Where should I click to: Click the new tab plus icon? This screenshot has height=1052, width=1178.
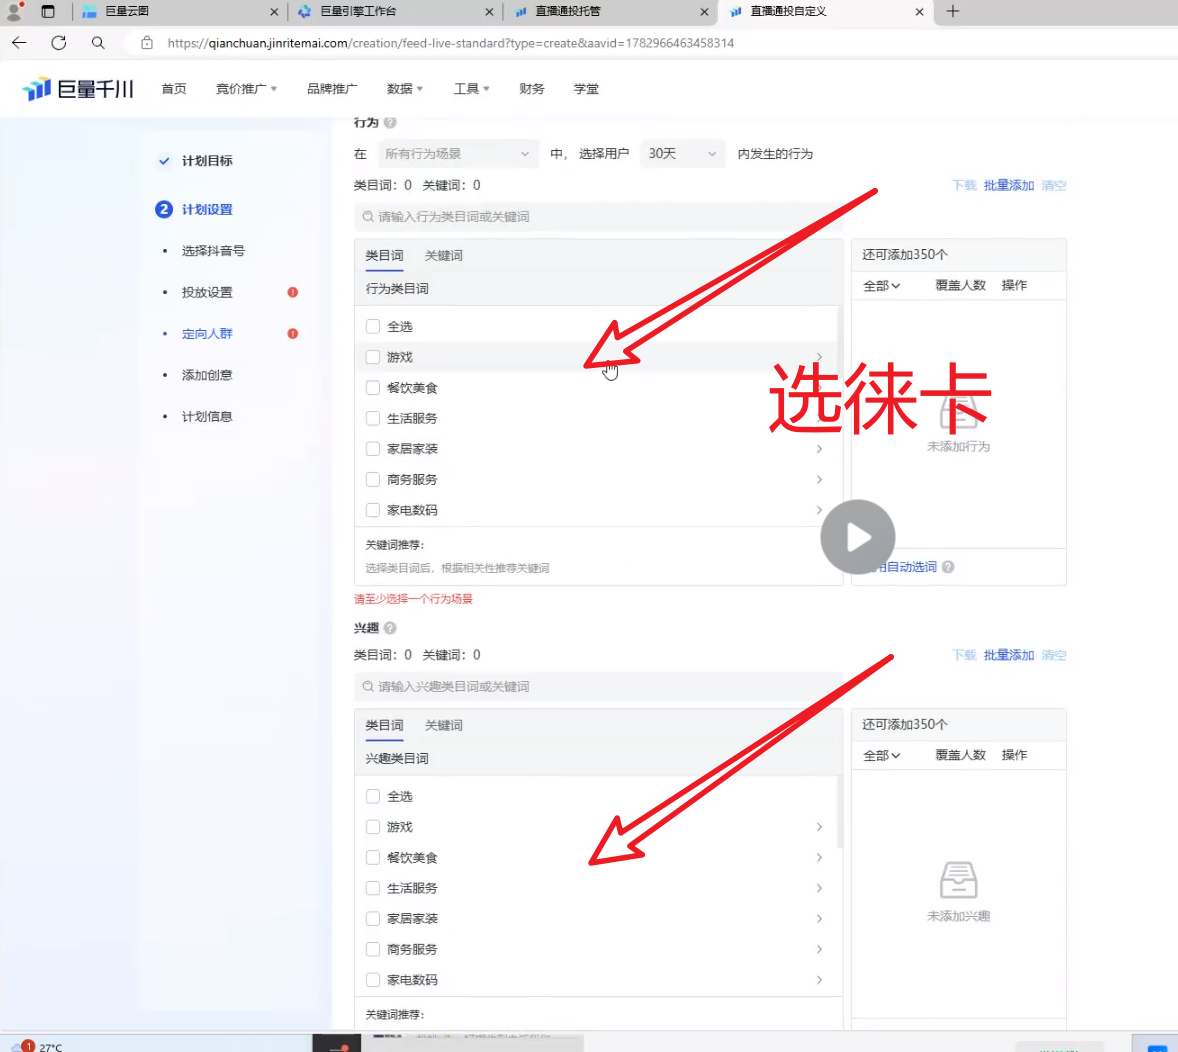[x=952, y=12]
